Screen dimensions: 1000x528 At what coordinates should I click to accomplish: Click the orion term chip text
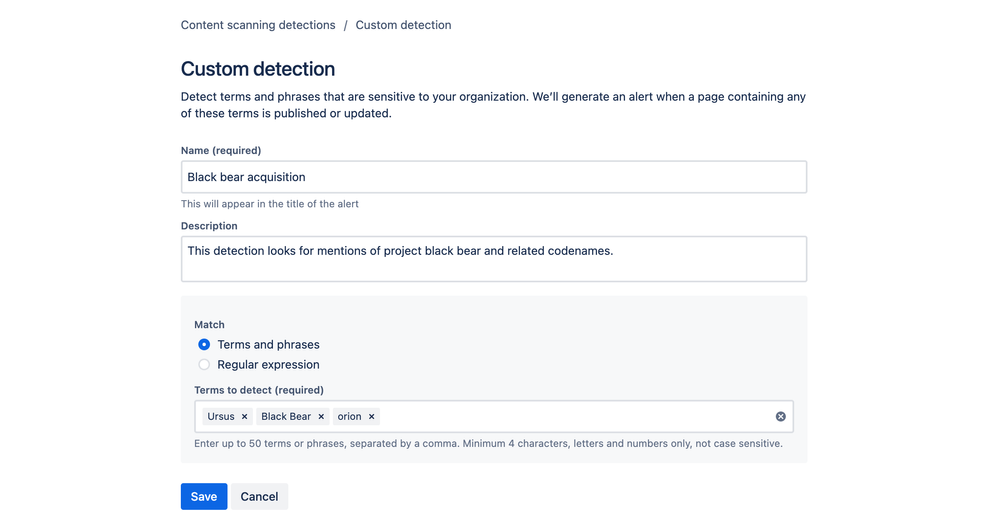[349, 417]
